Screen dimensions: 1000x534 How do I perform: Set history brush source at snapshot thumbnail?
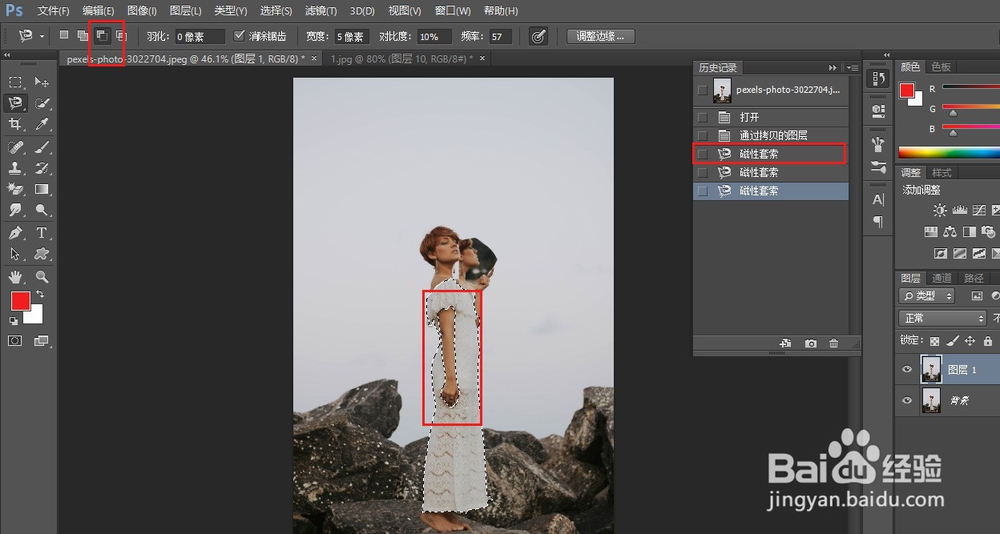pos(702,90)
